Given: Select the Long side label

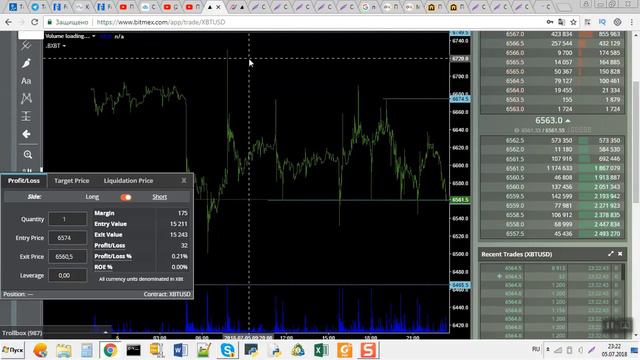Looking at the screenshot, I should coord(92,197).
